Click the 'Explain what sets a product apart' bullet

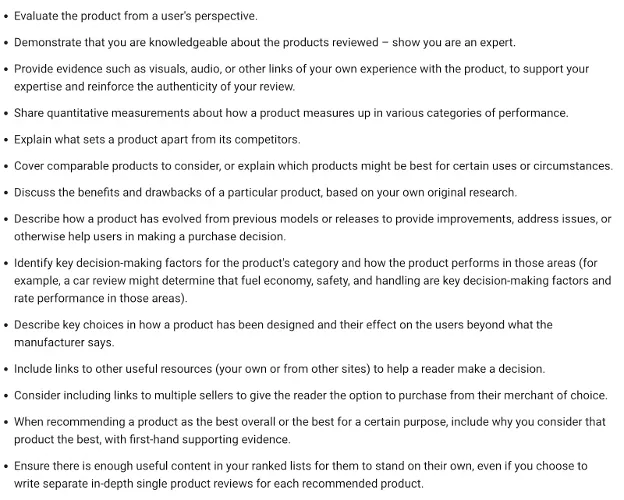click(x=157, y=139)
